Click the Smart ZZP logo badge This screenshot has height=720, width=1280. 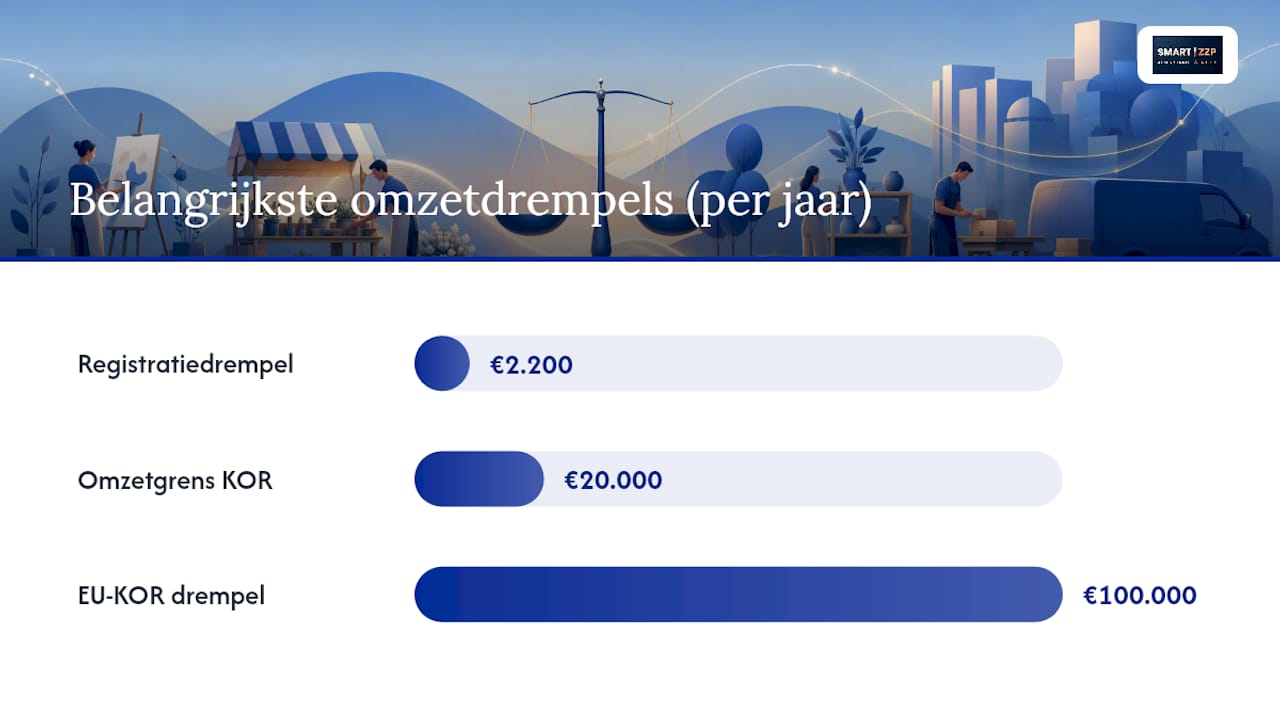click(1187, 54)
